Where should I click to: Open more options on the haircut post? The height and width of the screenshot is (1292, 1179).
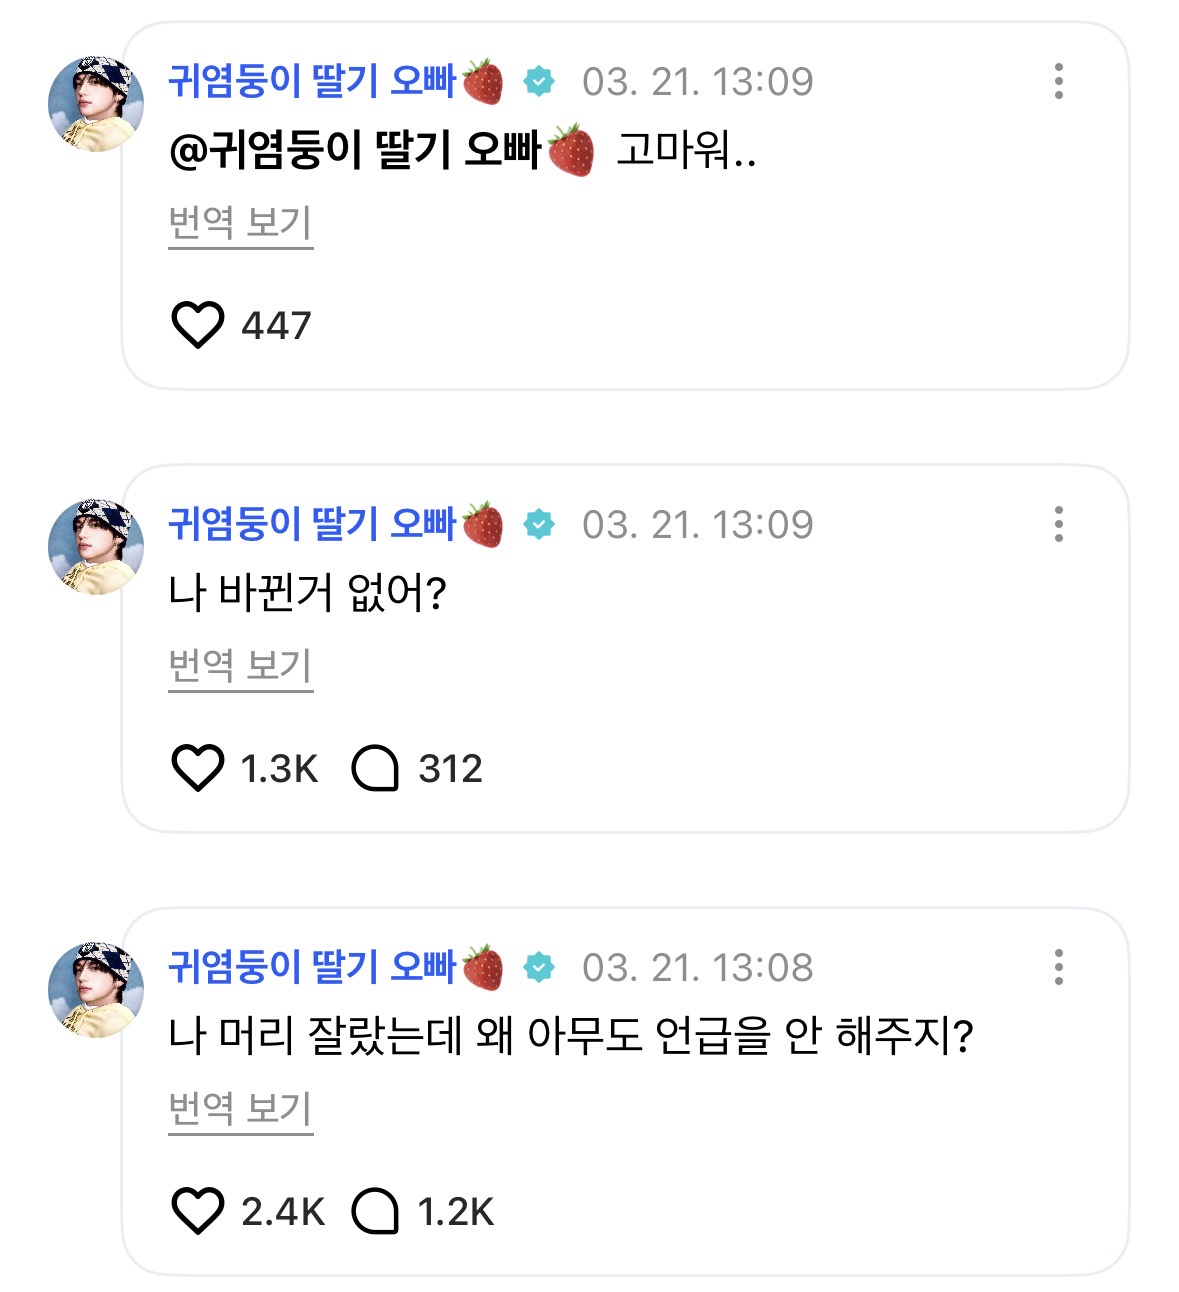tap(1058, 967)
